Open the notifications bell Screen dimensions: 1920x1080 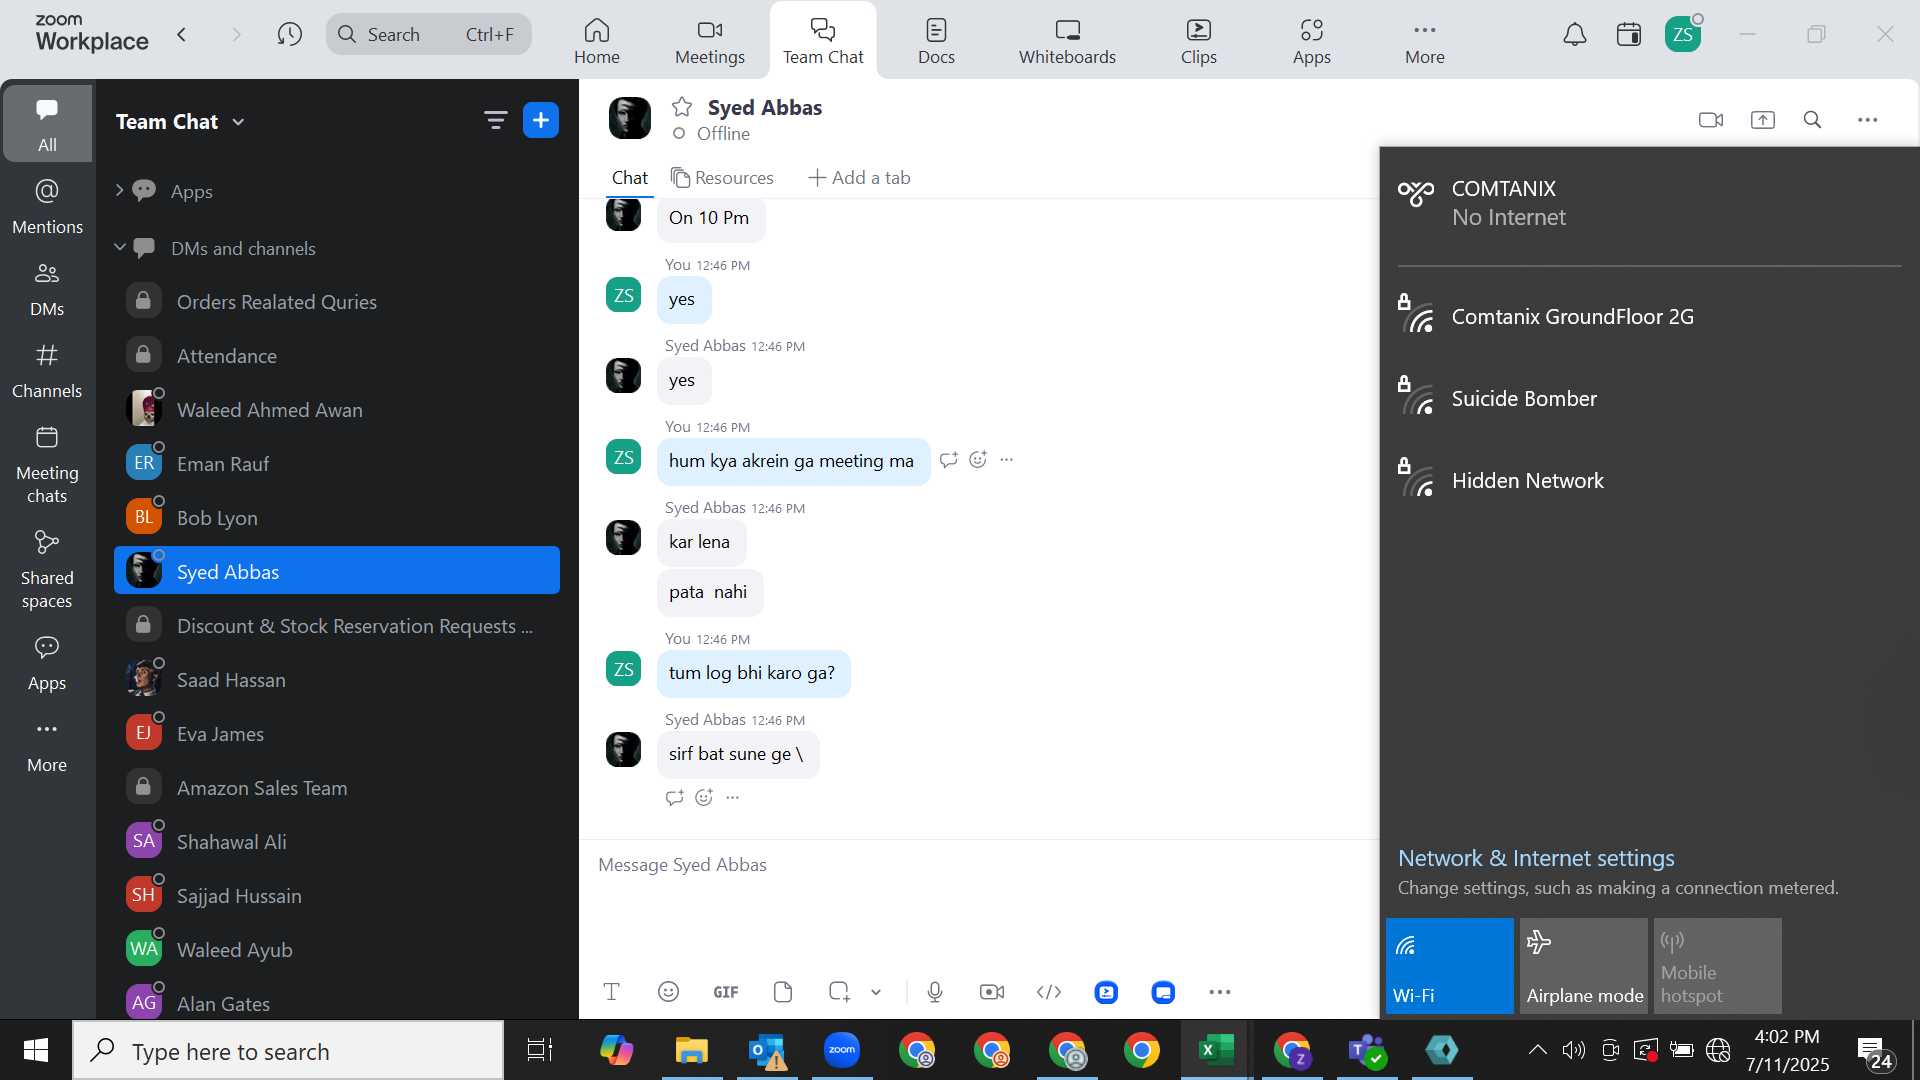pyautogui.click(x=1575, y=35)
